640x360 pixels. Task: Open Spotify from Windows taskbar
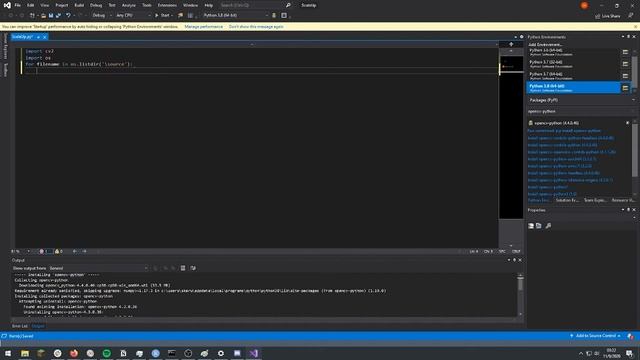[x=107, y=353]
